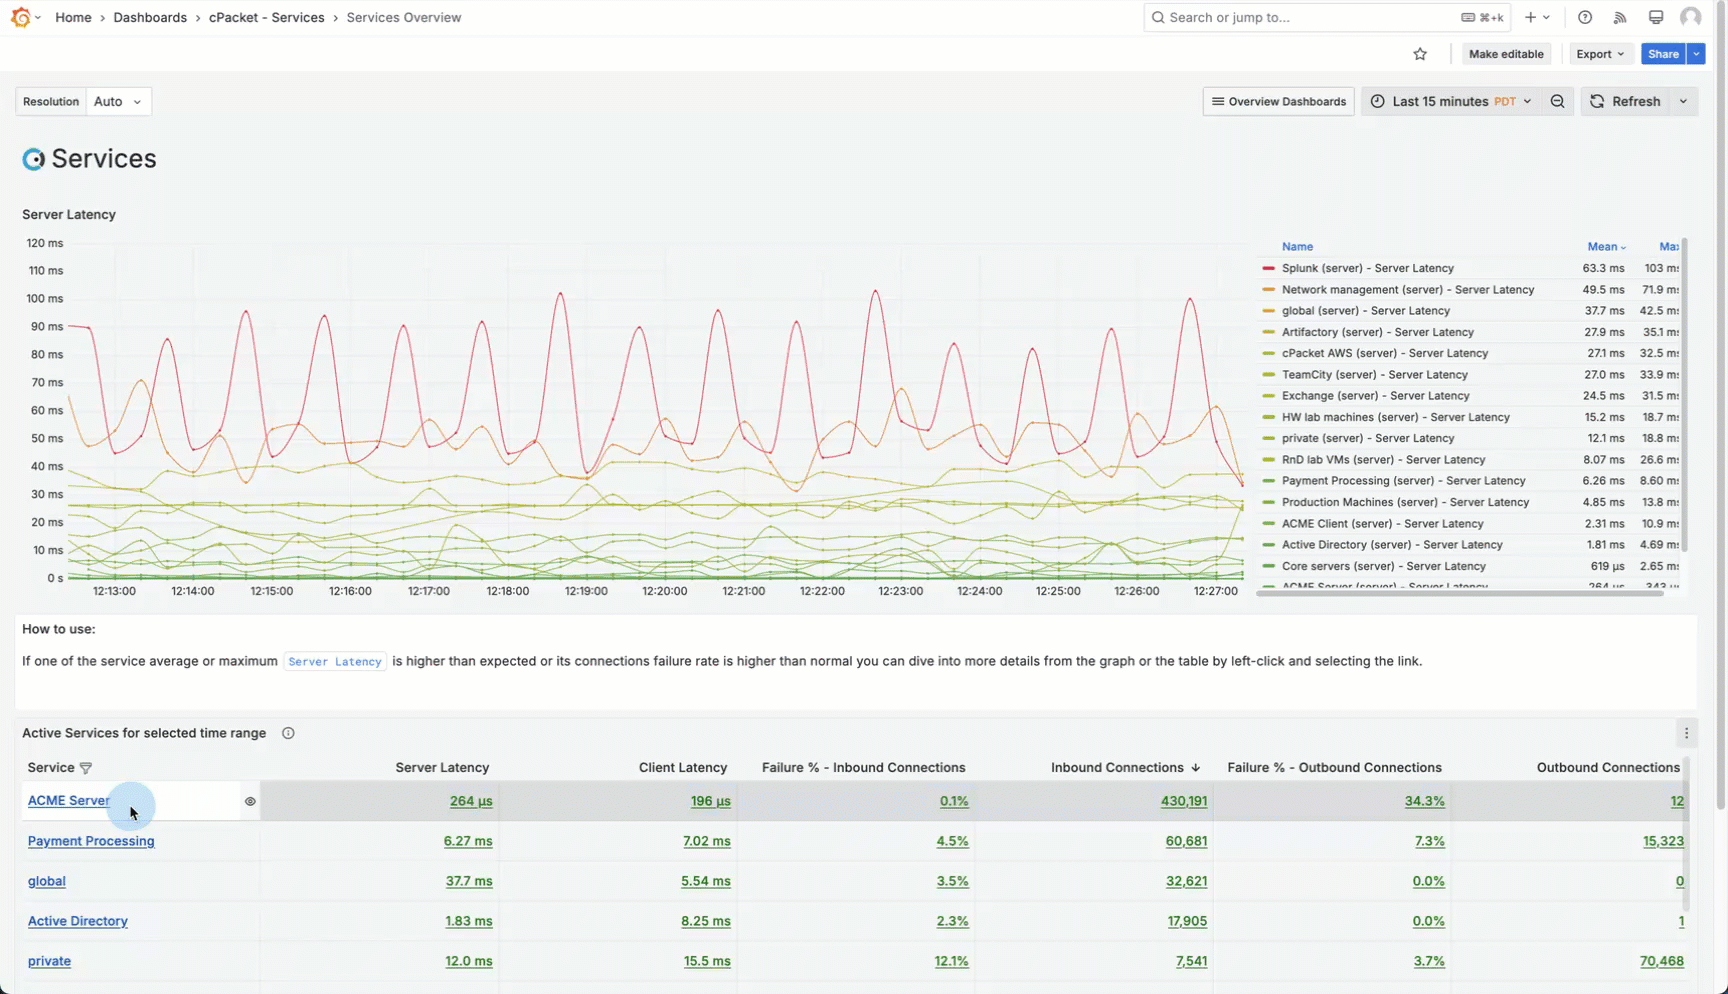1728x994 pixels.
Task: Open the Grafana logo menu
Action: [21, 17]
